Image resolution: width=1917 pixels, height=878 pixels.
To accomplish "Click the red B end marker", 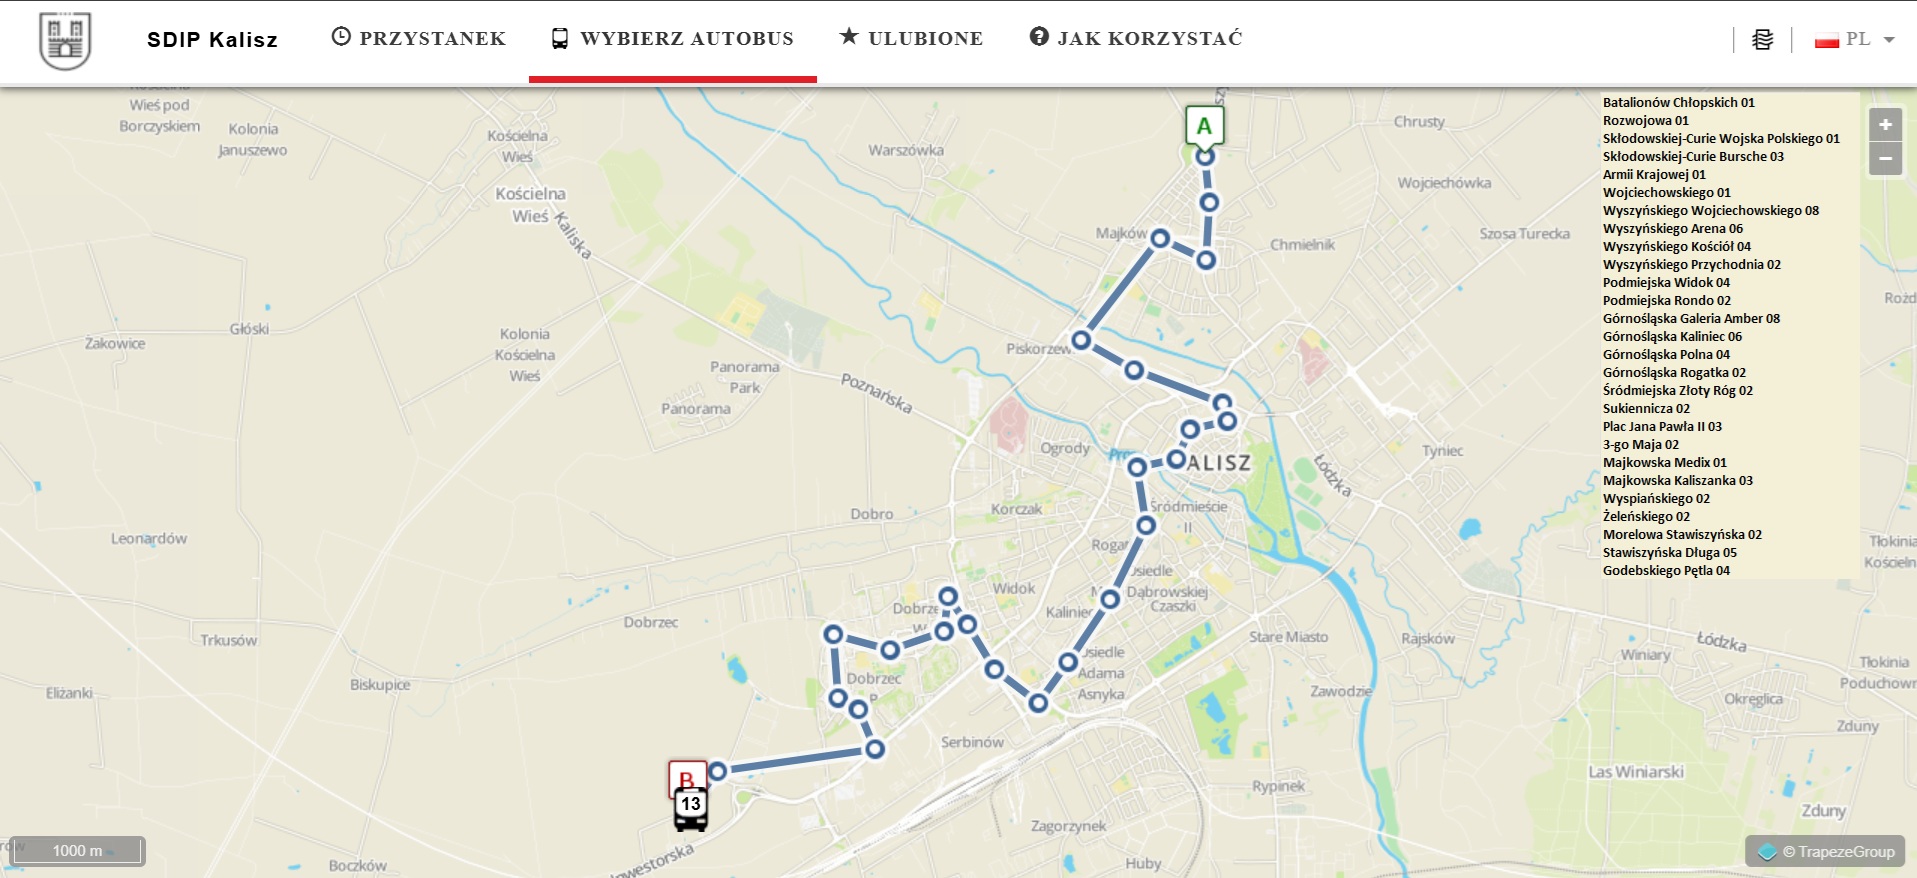I will coord(687,778).
